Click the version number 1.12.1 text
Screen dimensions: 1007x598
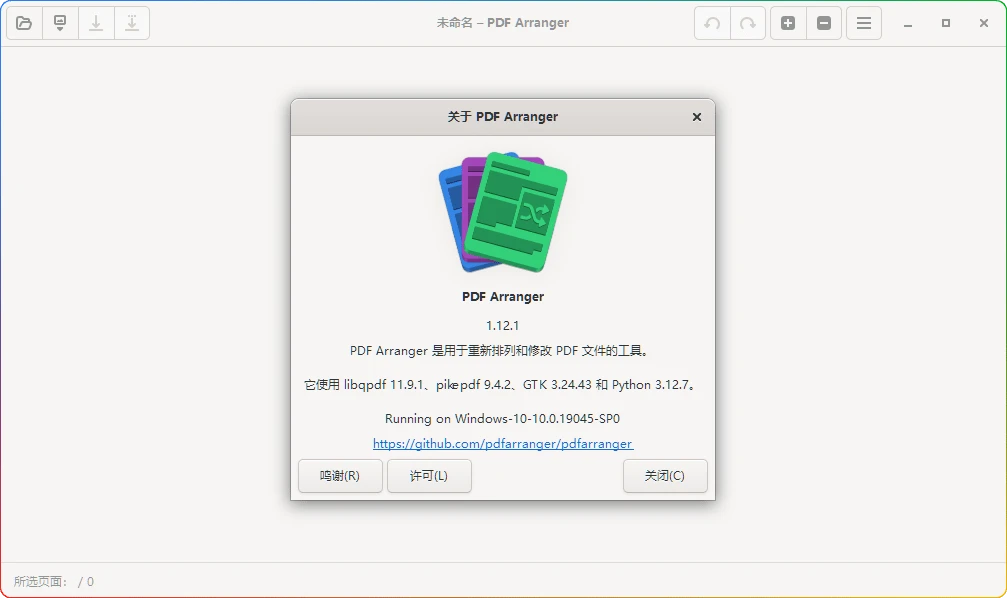502,325
